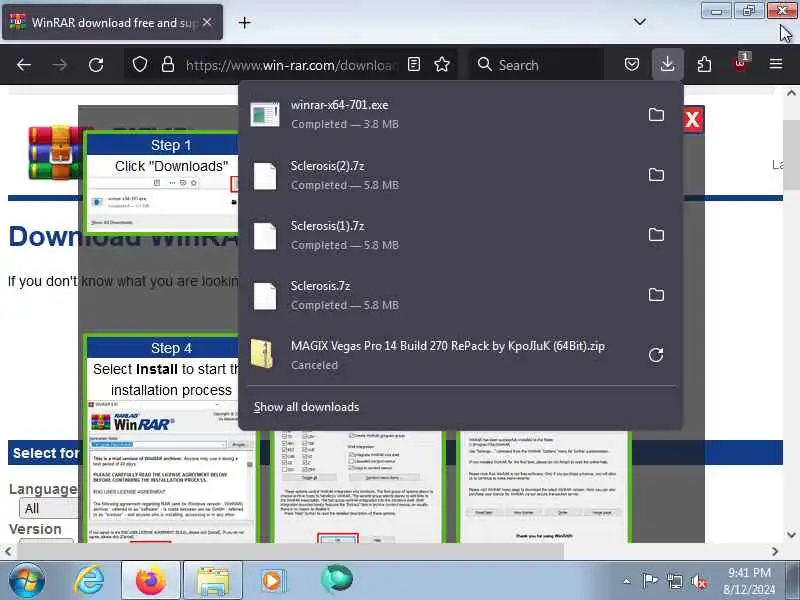Viewport: 800px width, 600px height.
Task: Open the Firefox hamburger menu
Action: point(776,64)
